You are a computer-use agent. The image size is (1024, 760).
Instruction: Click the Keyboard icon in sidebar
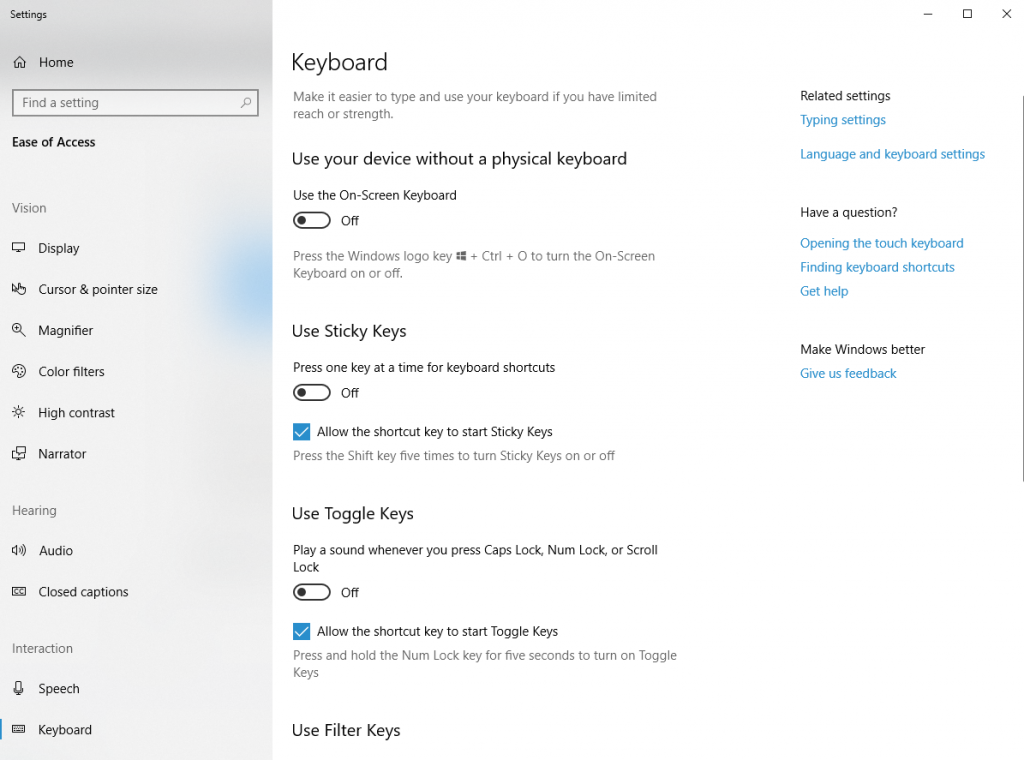coord(19,729)
